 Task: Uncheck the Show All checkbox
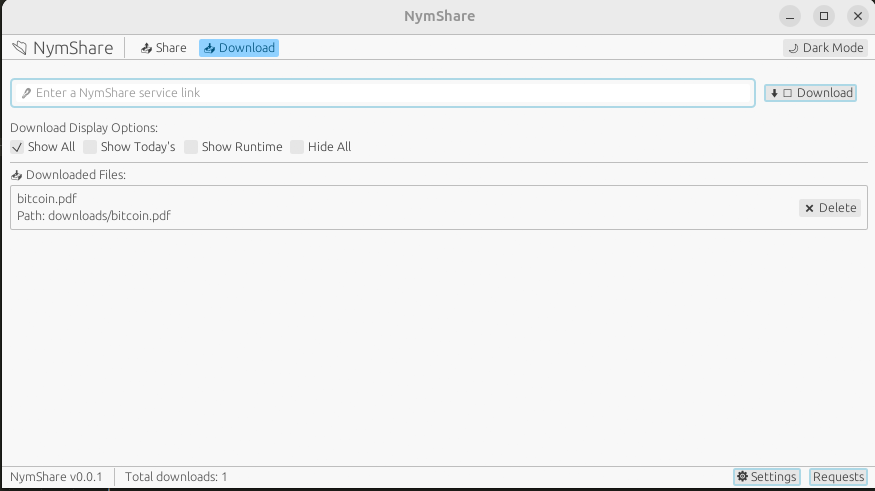pos(17,147)
